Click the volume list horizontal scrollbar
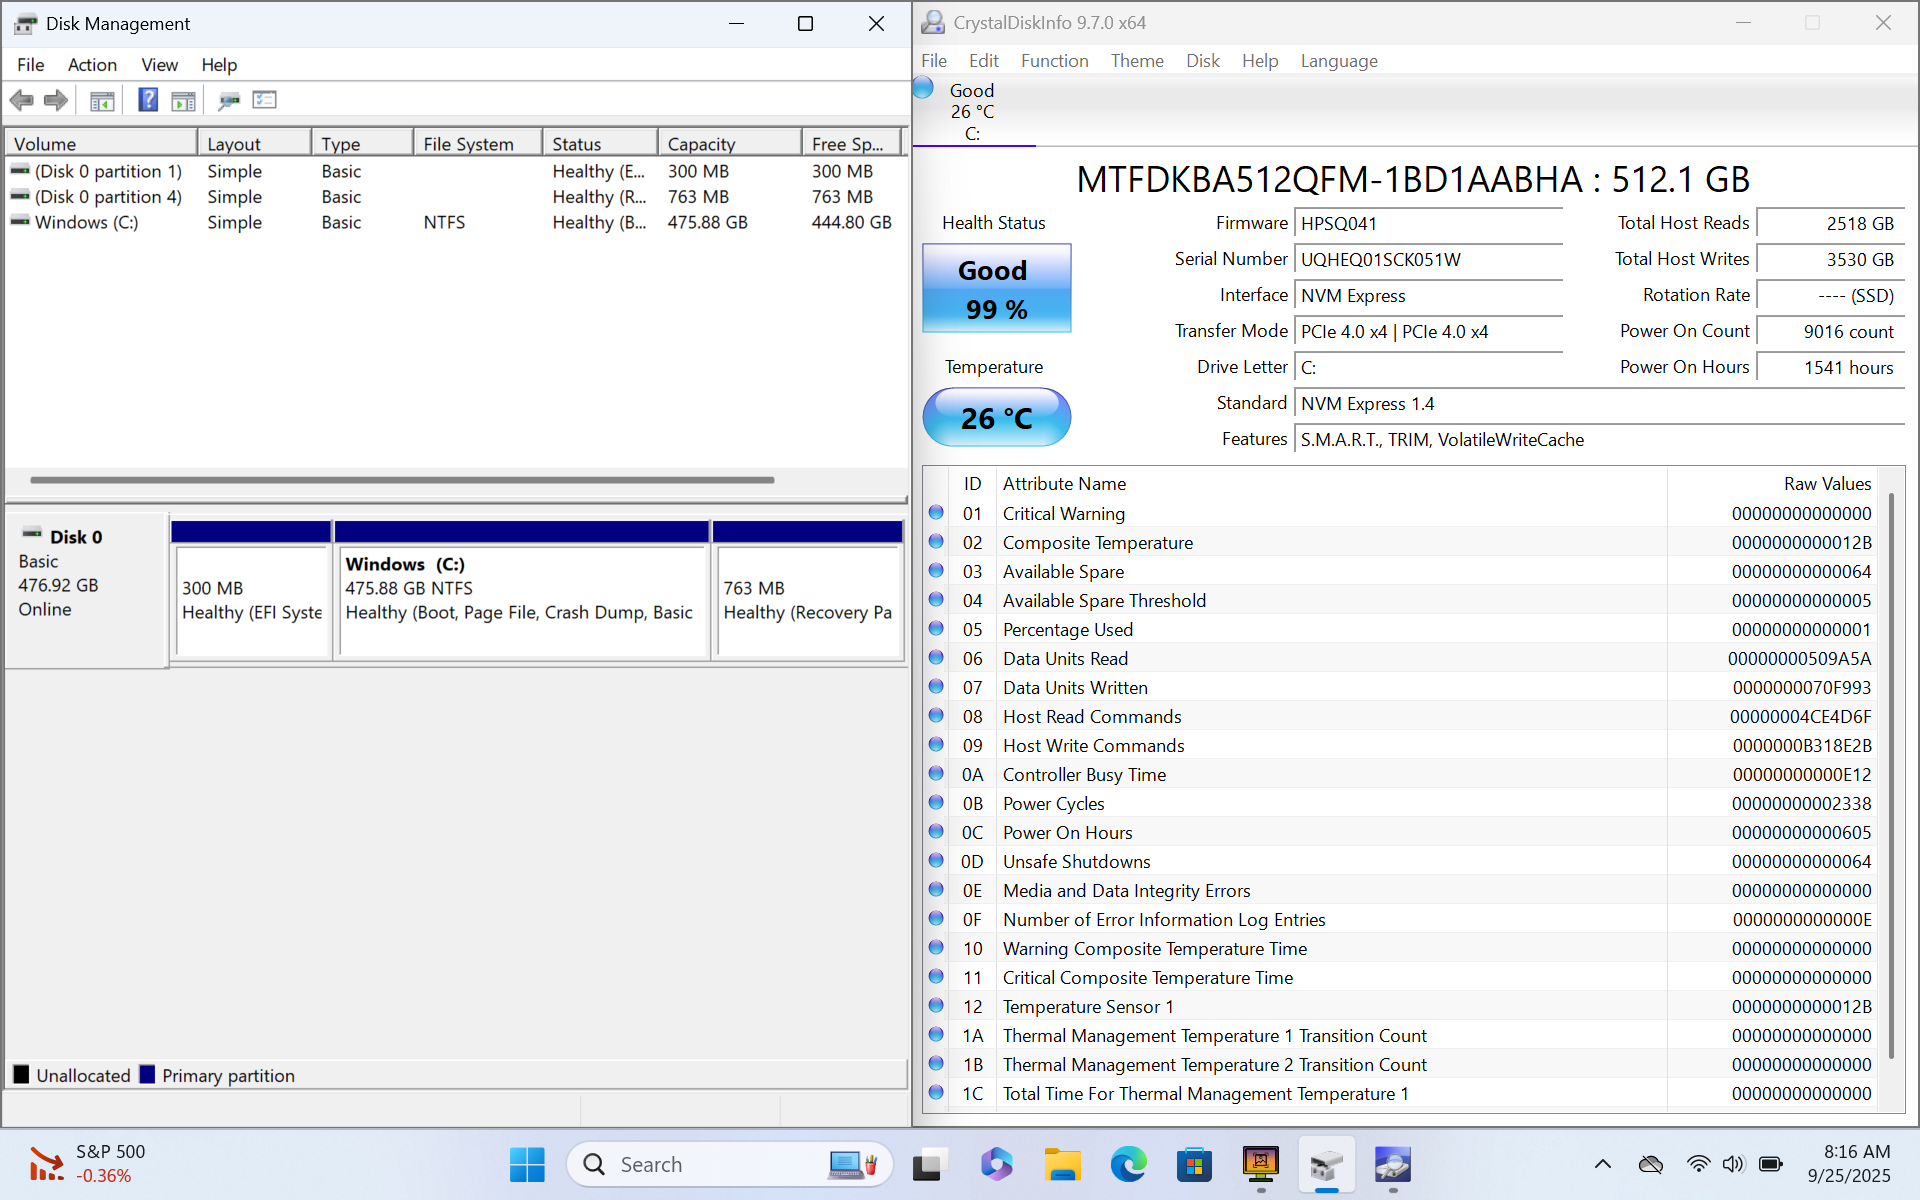Screen dimensions: 1920x1200 pos(402,480)
